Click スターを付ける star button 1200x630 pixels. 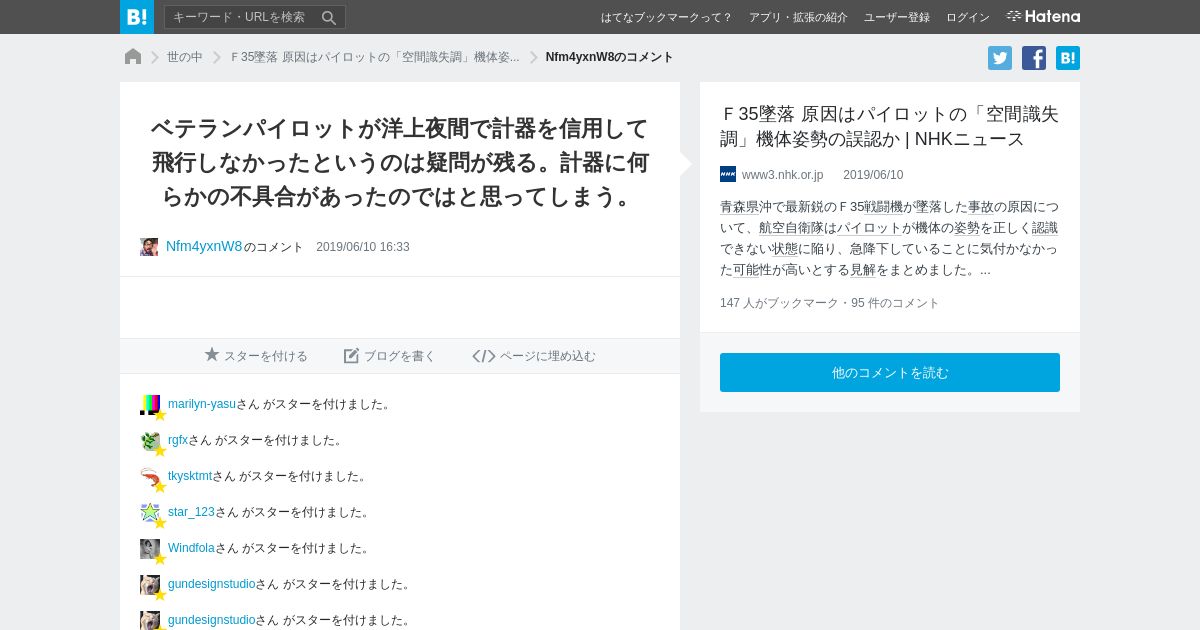click(256, 356)
